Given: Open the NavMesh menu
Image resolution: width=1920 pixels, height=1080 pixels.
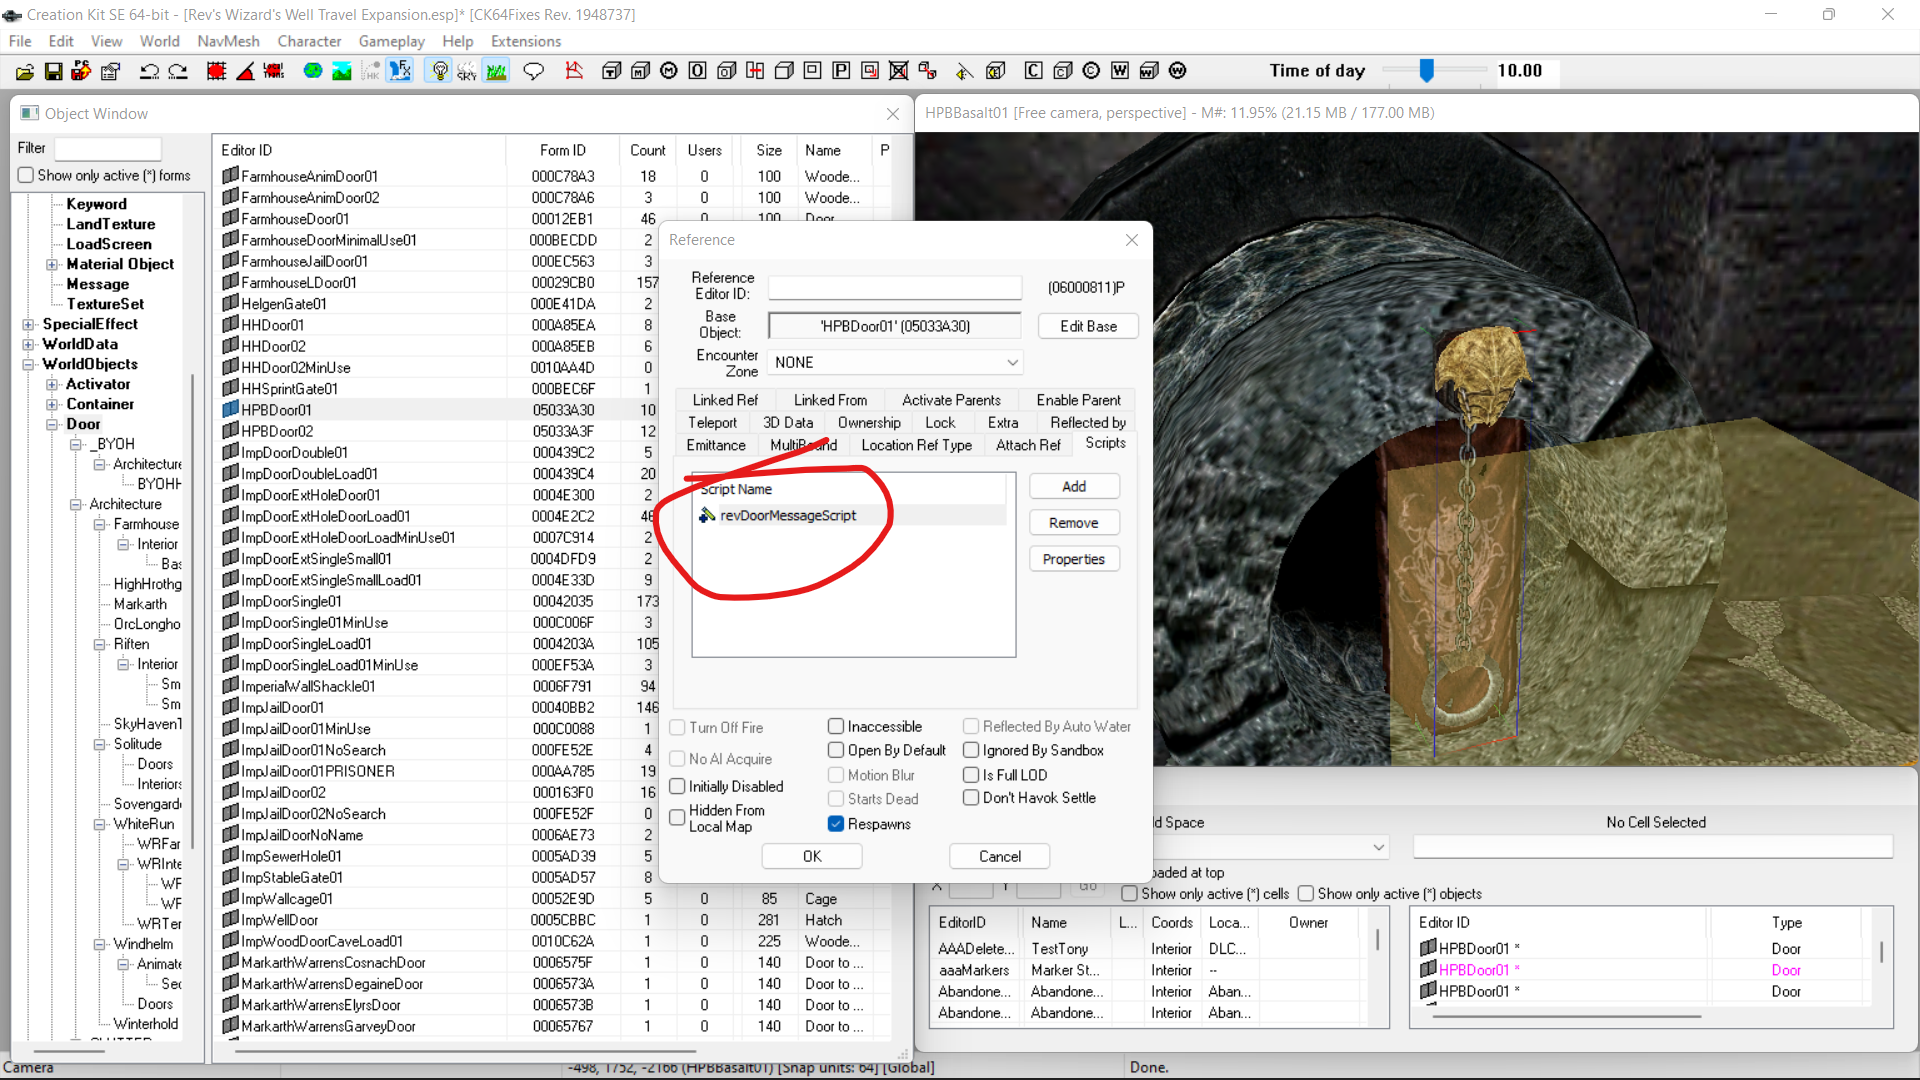Looking at the screenshot, I should click(228, 41).
